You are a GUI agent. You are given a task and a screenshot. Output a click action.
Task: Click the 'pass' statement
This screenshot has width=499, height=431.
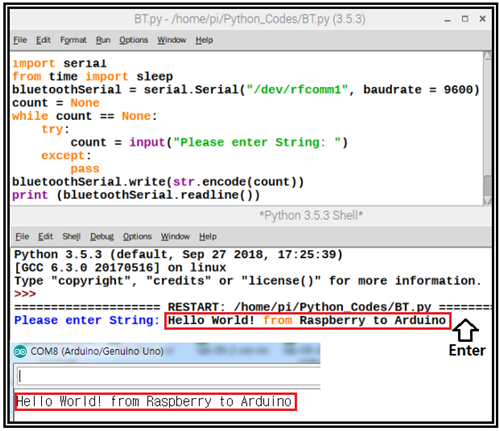(x=85, y=169)
